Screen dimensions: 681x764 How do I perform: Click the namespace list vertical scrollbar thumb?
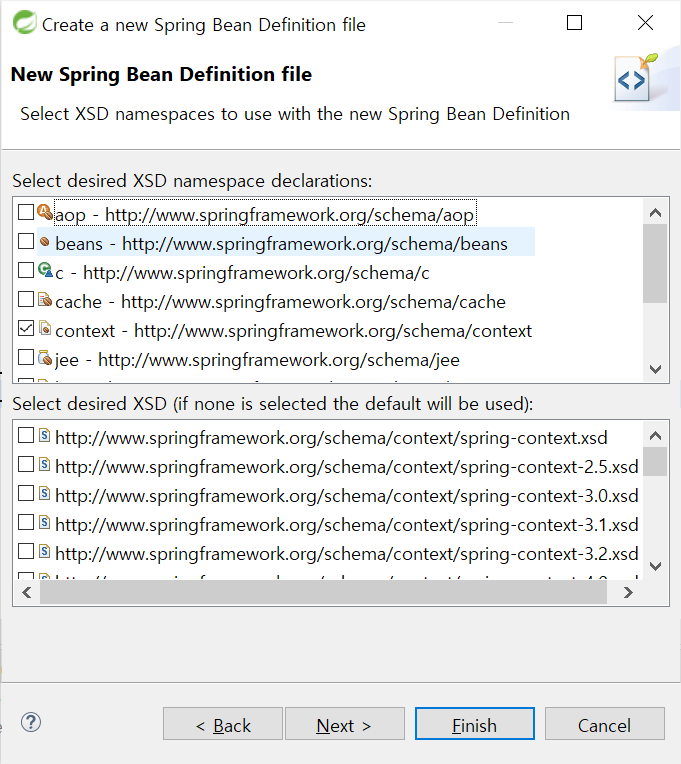pyautogui.click(x=655, y=264)
